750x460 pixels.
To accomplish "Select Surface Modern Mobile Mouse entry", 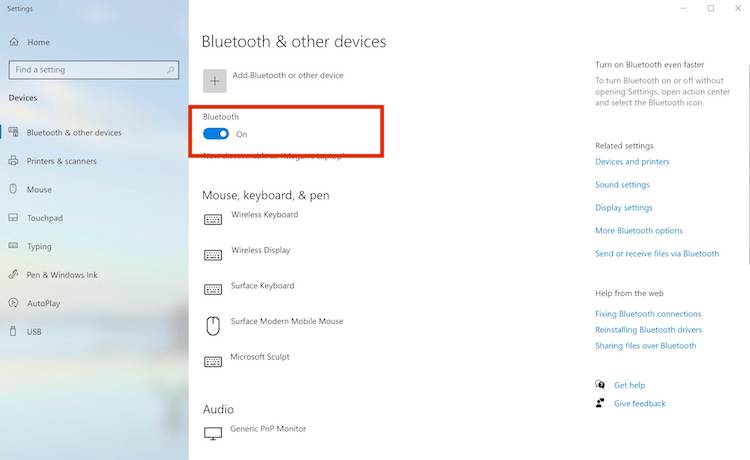I will (x=287, y=321).
